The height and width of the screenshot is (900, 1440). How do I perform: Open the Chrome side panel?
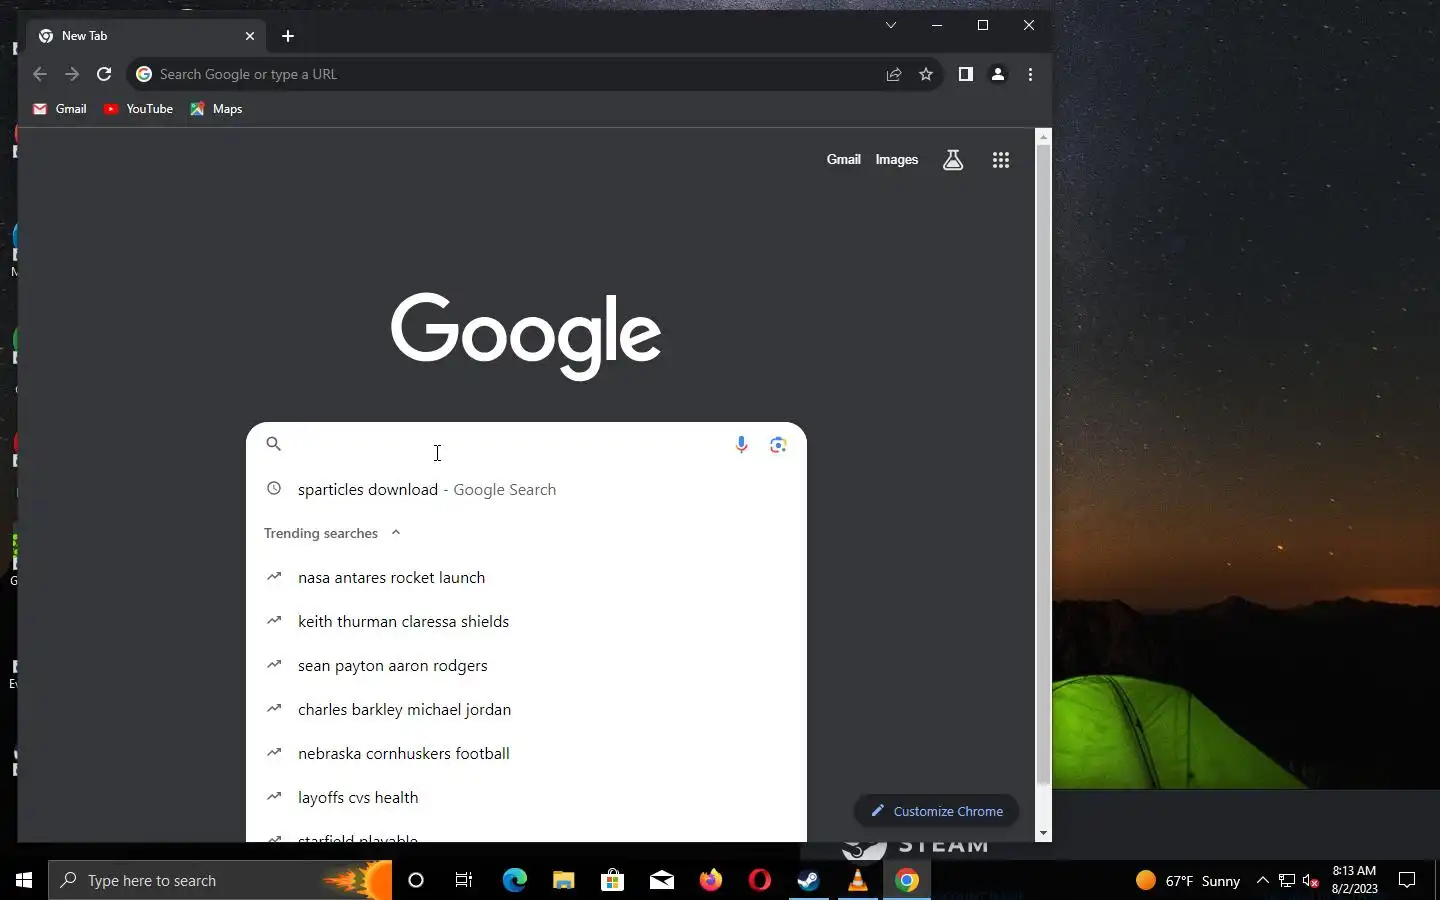965,74
